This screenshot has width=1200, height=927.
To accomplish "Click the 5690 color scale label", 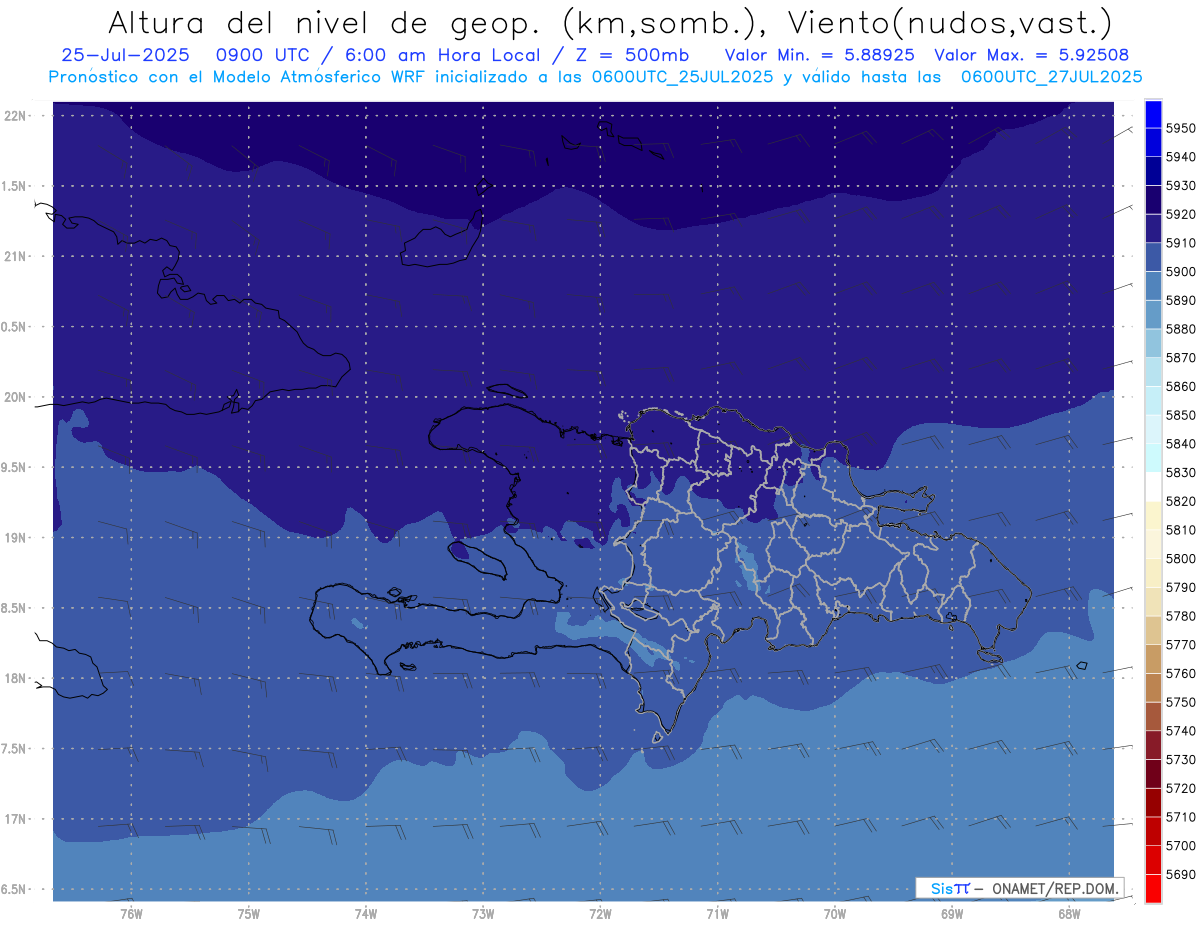I will click(1180, 874).
